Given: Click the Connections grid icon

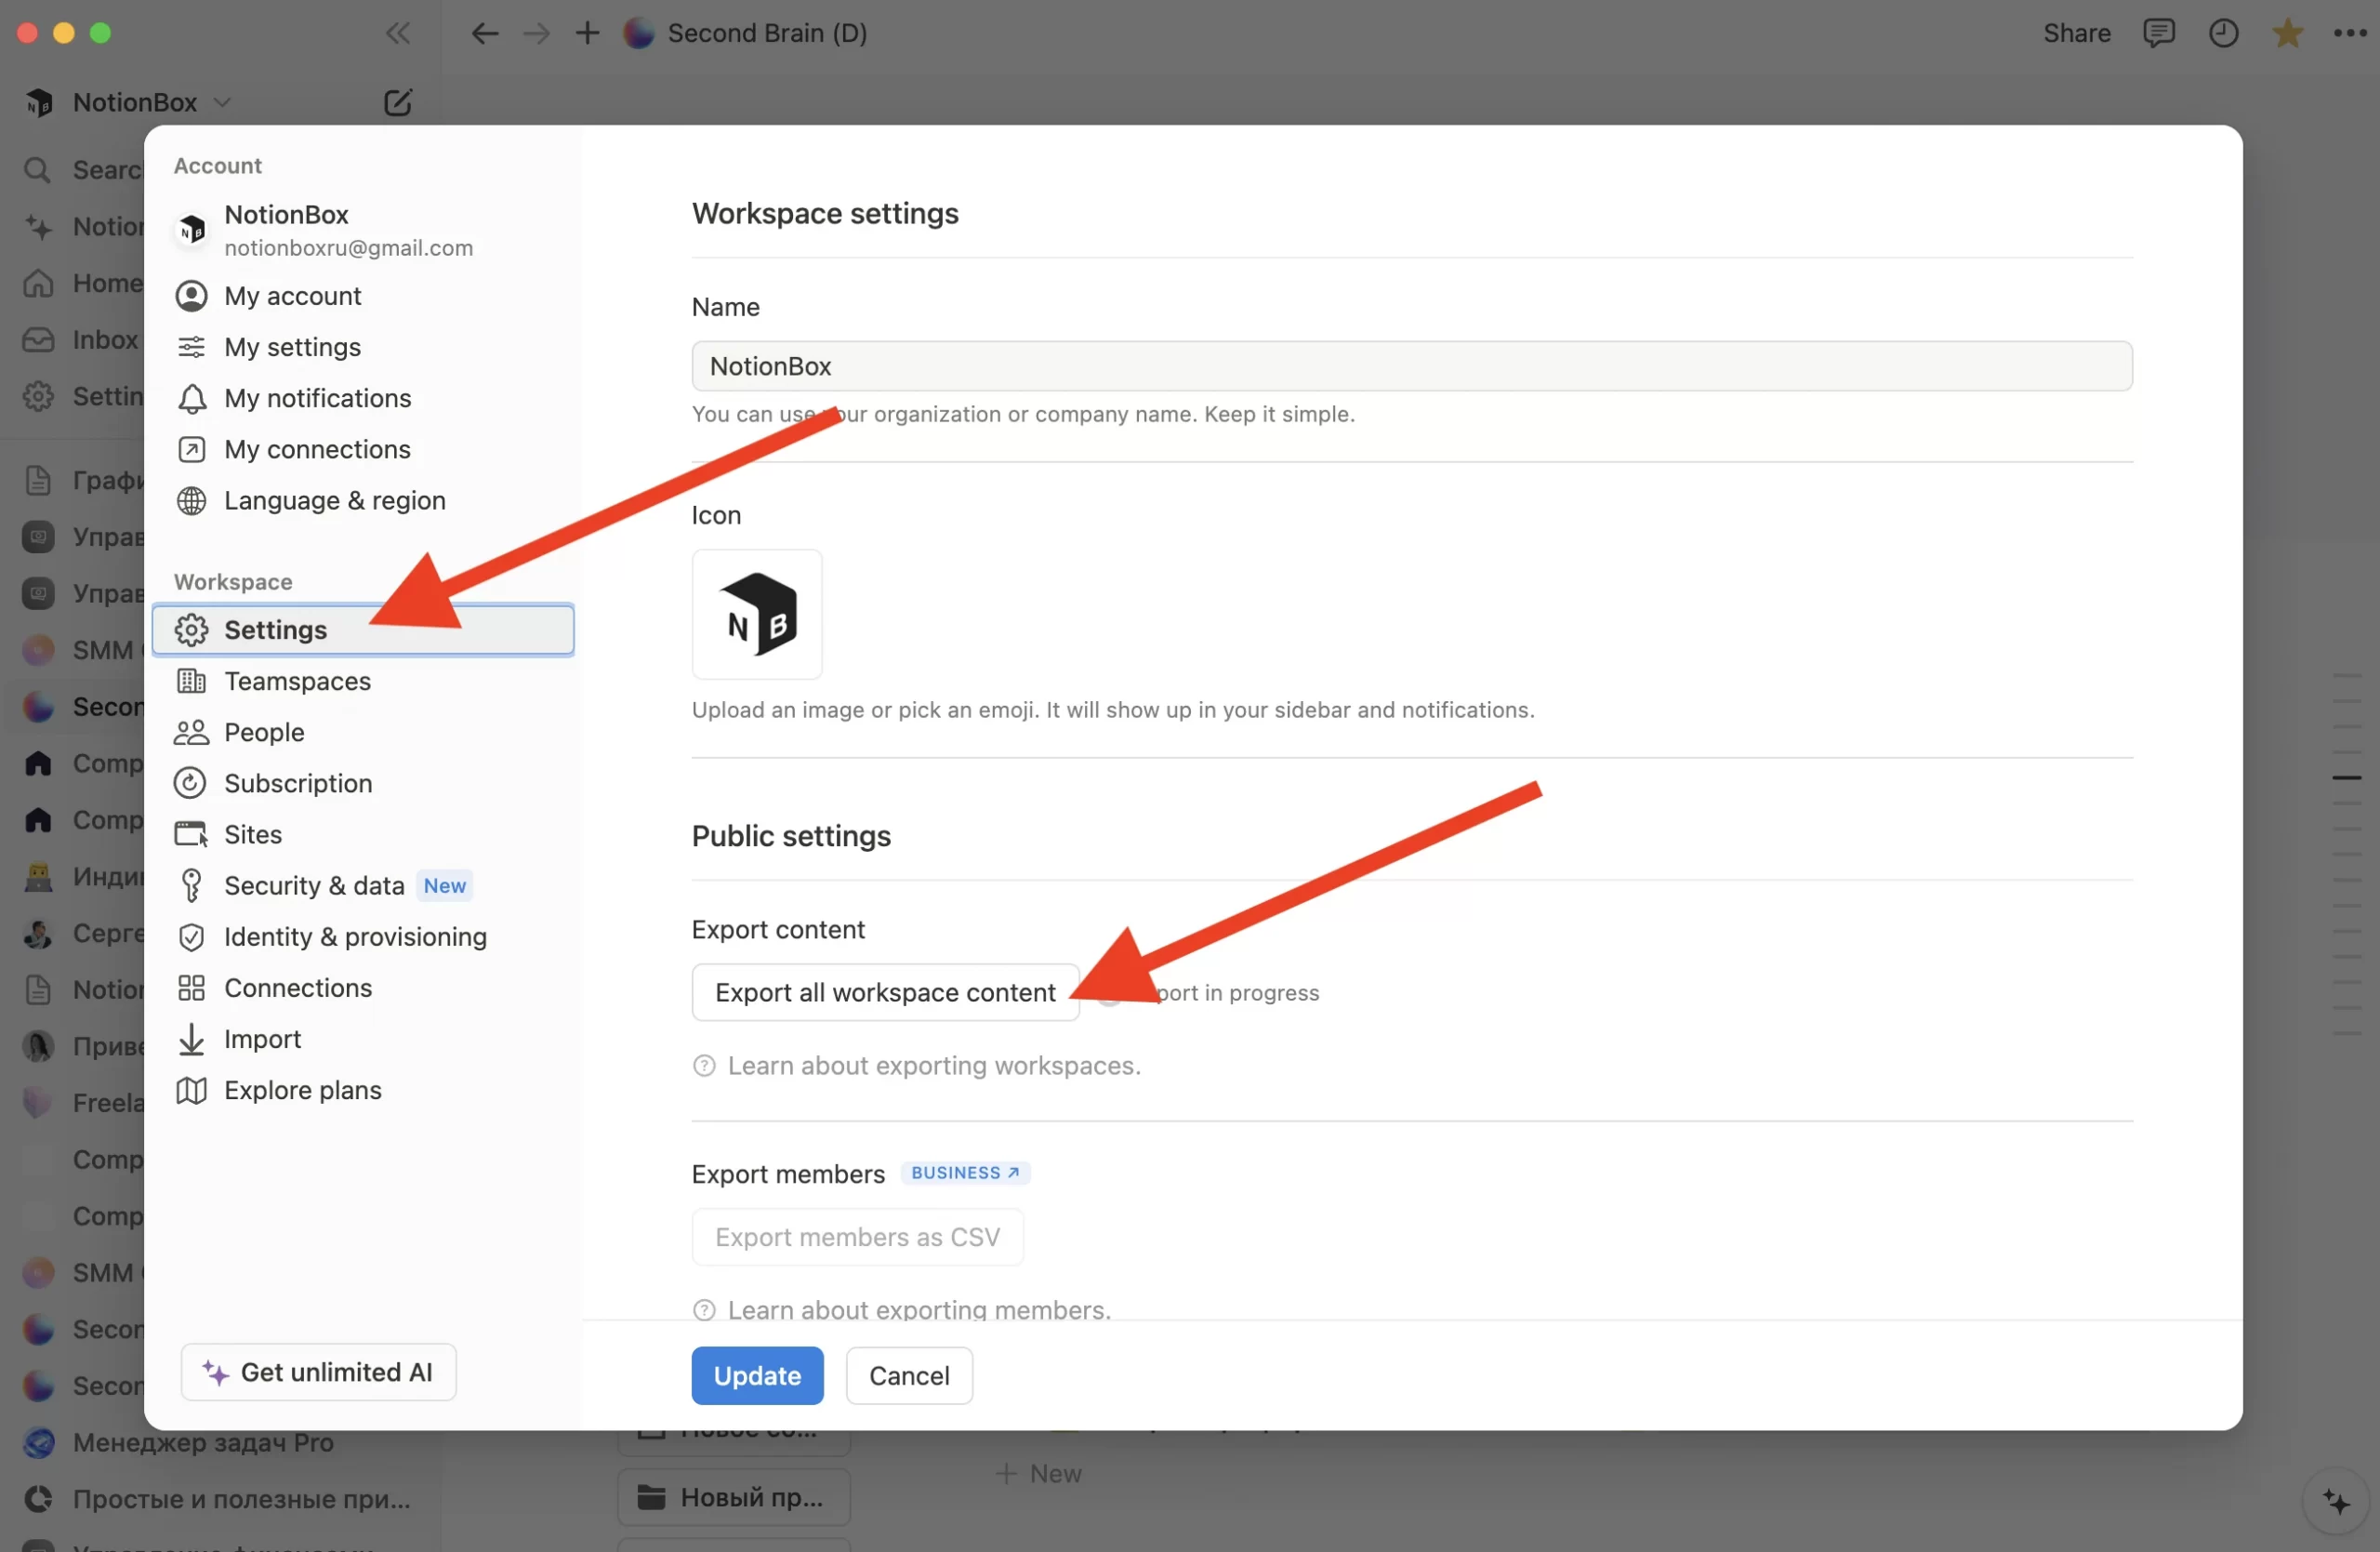Looking at the screenshot, I should point(191,988).
